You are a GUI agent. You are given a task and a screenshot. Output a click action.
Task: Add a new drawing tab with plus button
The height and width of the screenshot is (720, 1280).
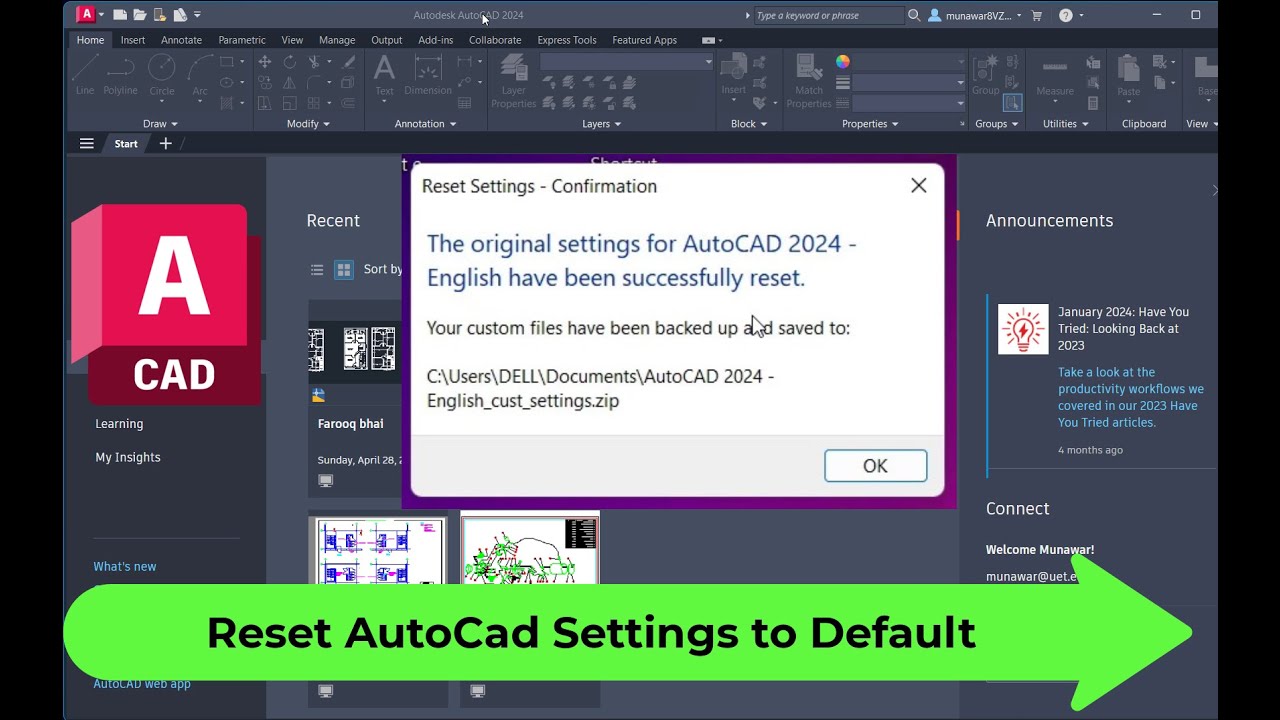coord(166,143)
